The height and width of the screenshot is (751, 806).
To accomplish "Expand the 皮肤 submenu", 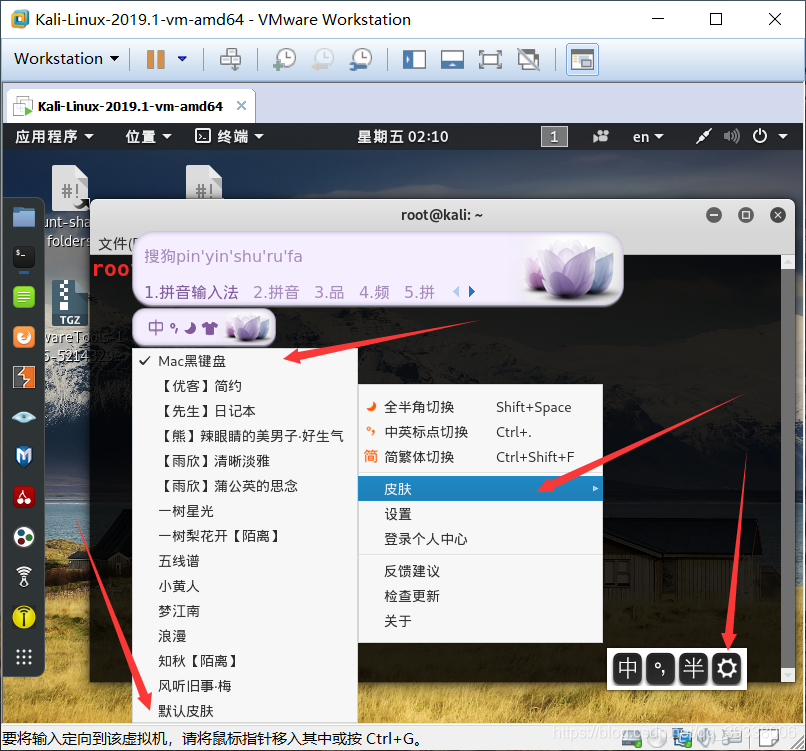I will click(x=480, y=488).
